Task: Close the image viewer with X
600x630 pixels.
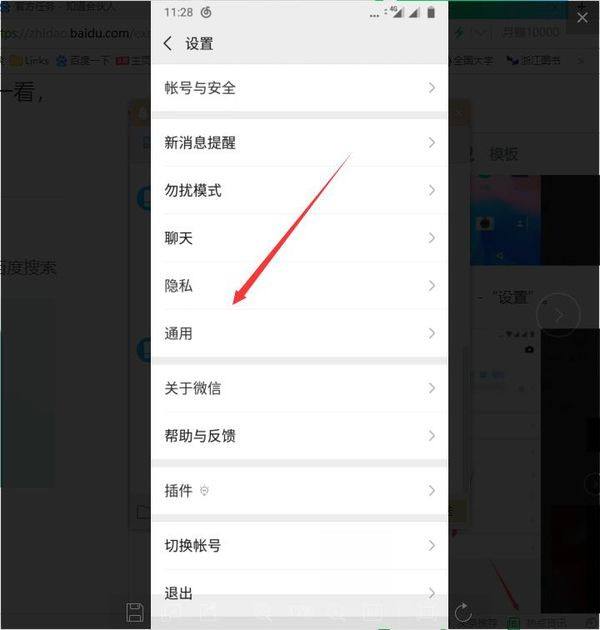Action: coord(582,18)
